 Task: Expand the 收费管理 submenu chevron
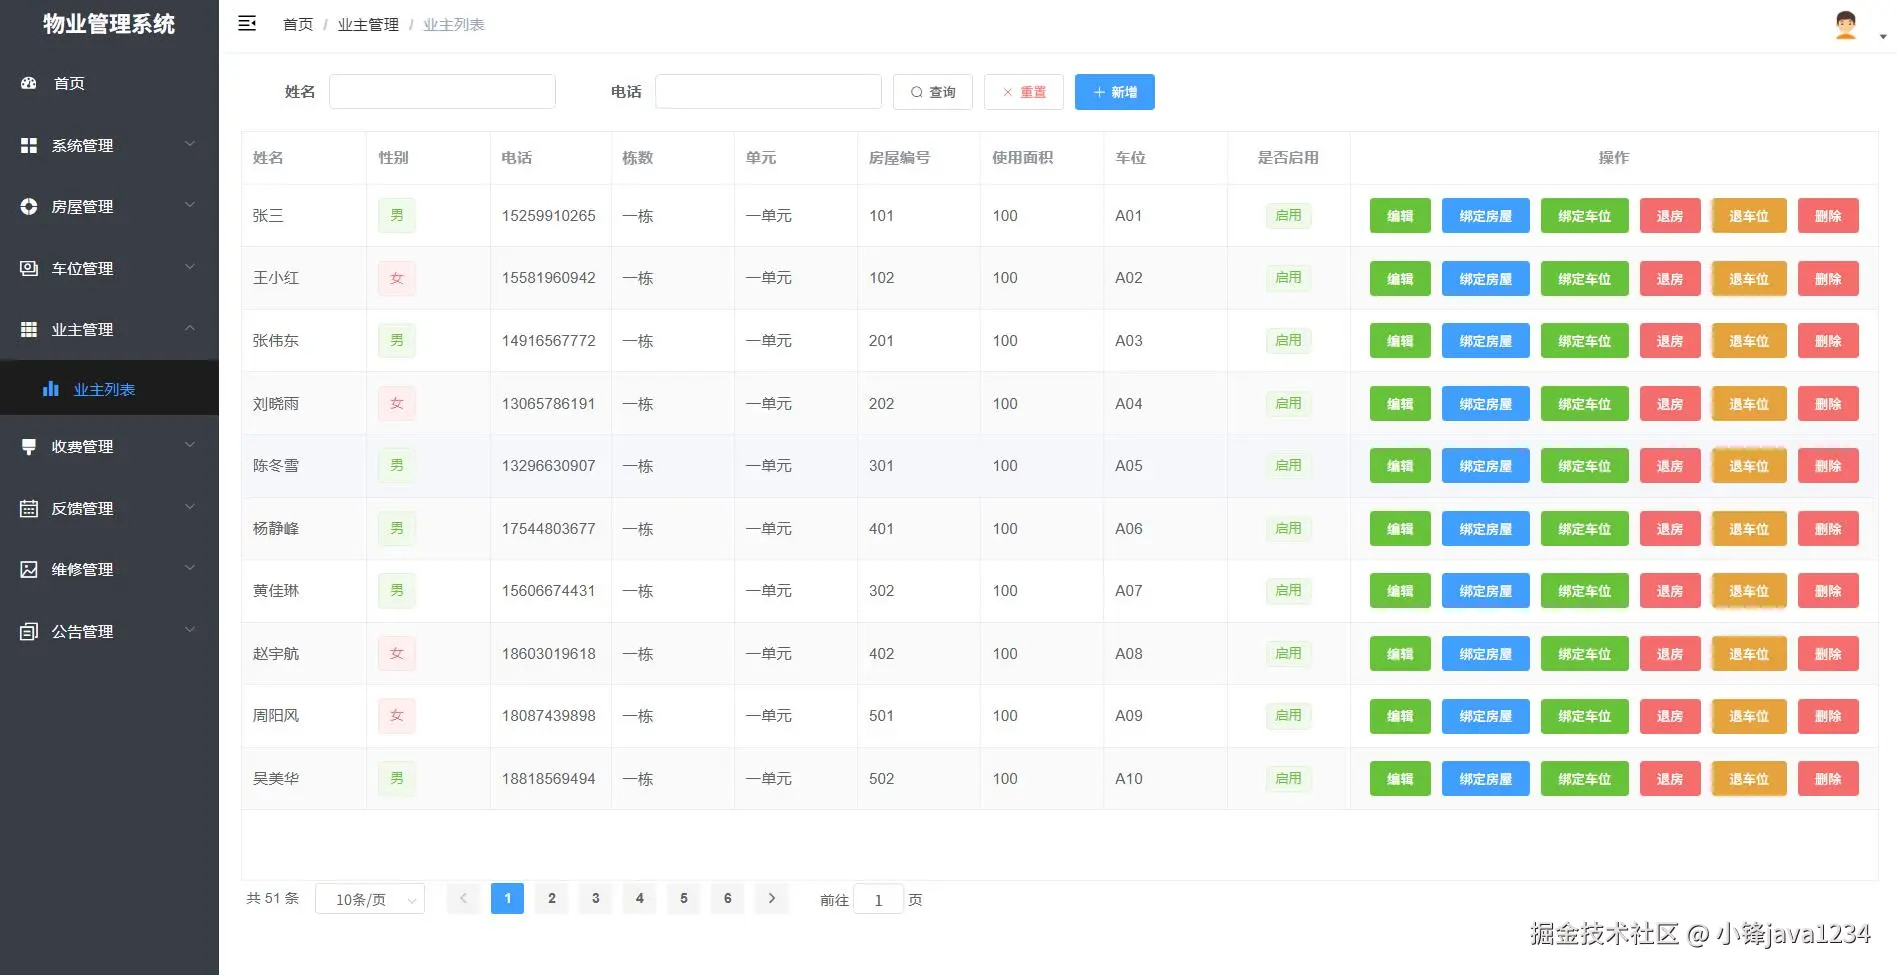(190, 445)
